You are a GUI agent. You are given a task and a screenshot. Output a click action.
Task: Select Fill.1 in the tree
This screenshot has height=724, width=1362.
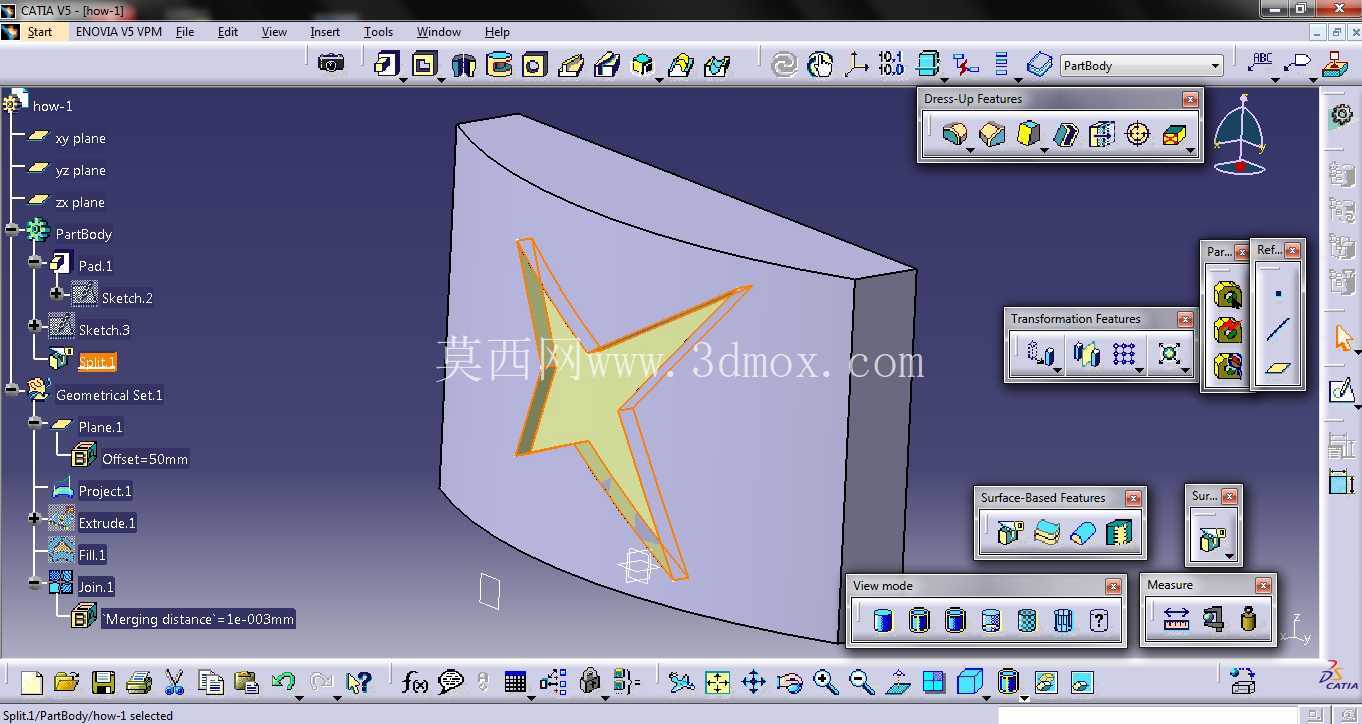92,555
